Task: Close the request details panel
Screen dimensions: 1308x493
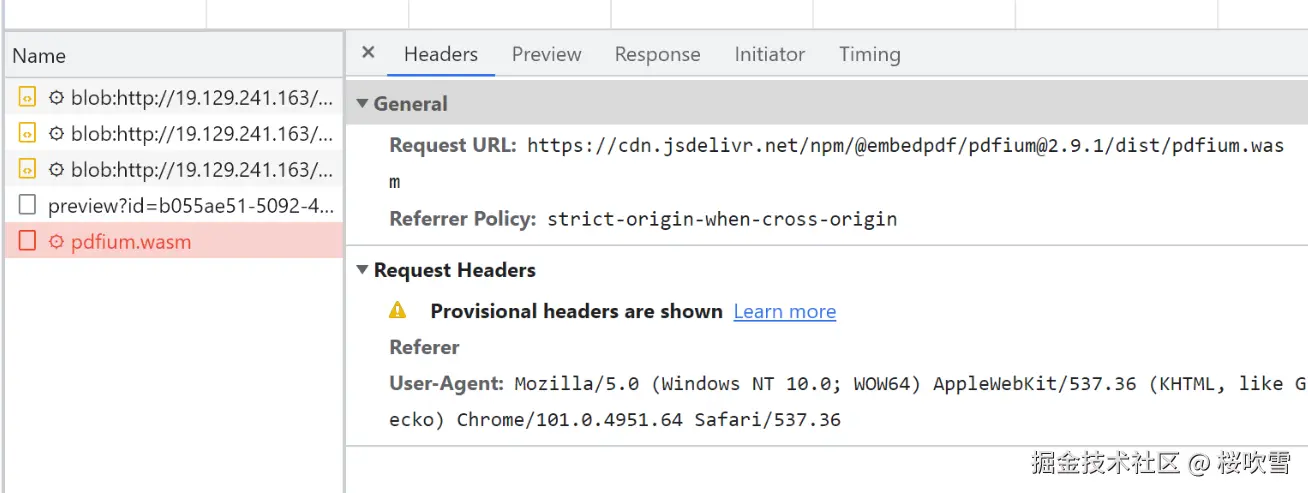Action: coord(368,53)
